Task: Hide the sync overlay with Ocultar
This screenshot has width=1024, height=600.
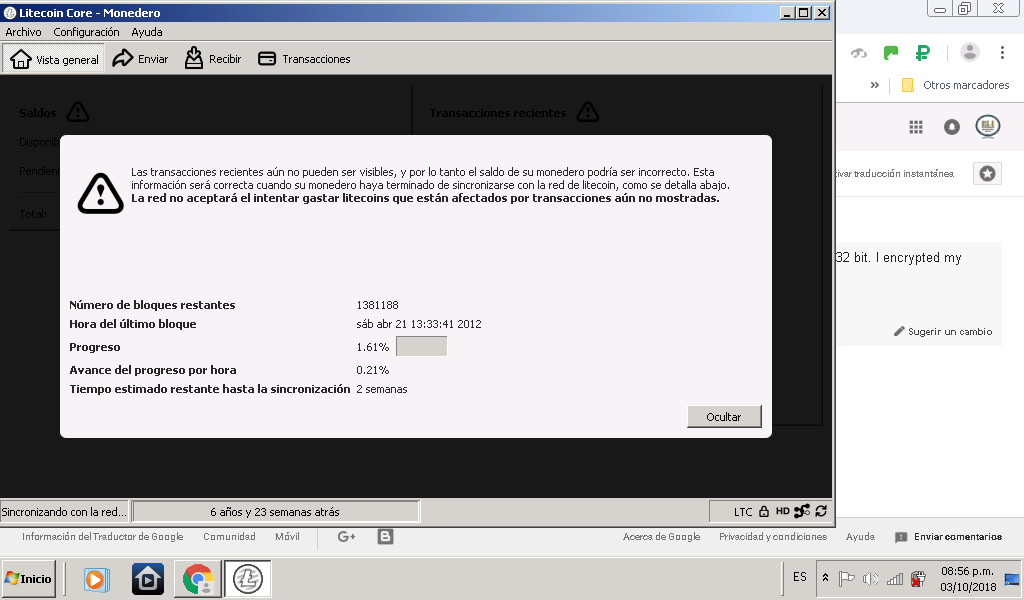Action: point(724,417)
